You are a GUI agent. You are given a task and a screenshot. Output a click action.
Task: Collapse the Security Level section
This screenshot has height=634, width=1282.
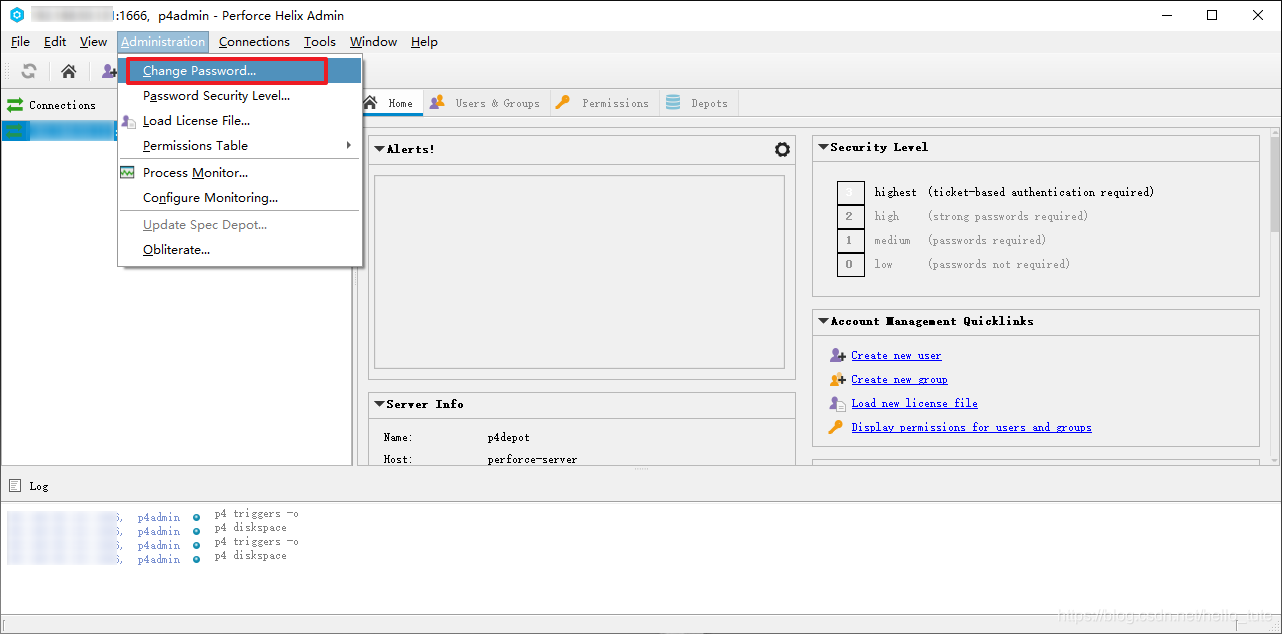[x=823, y=147]
